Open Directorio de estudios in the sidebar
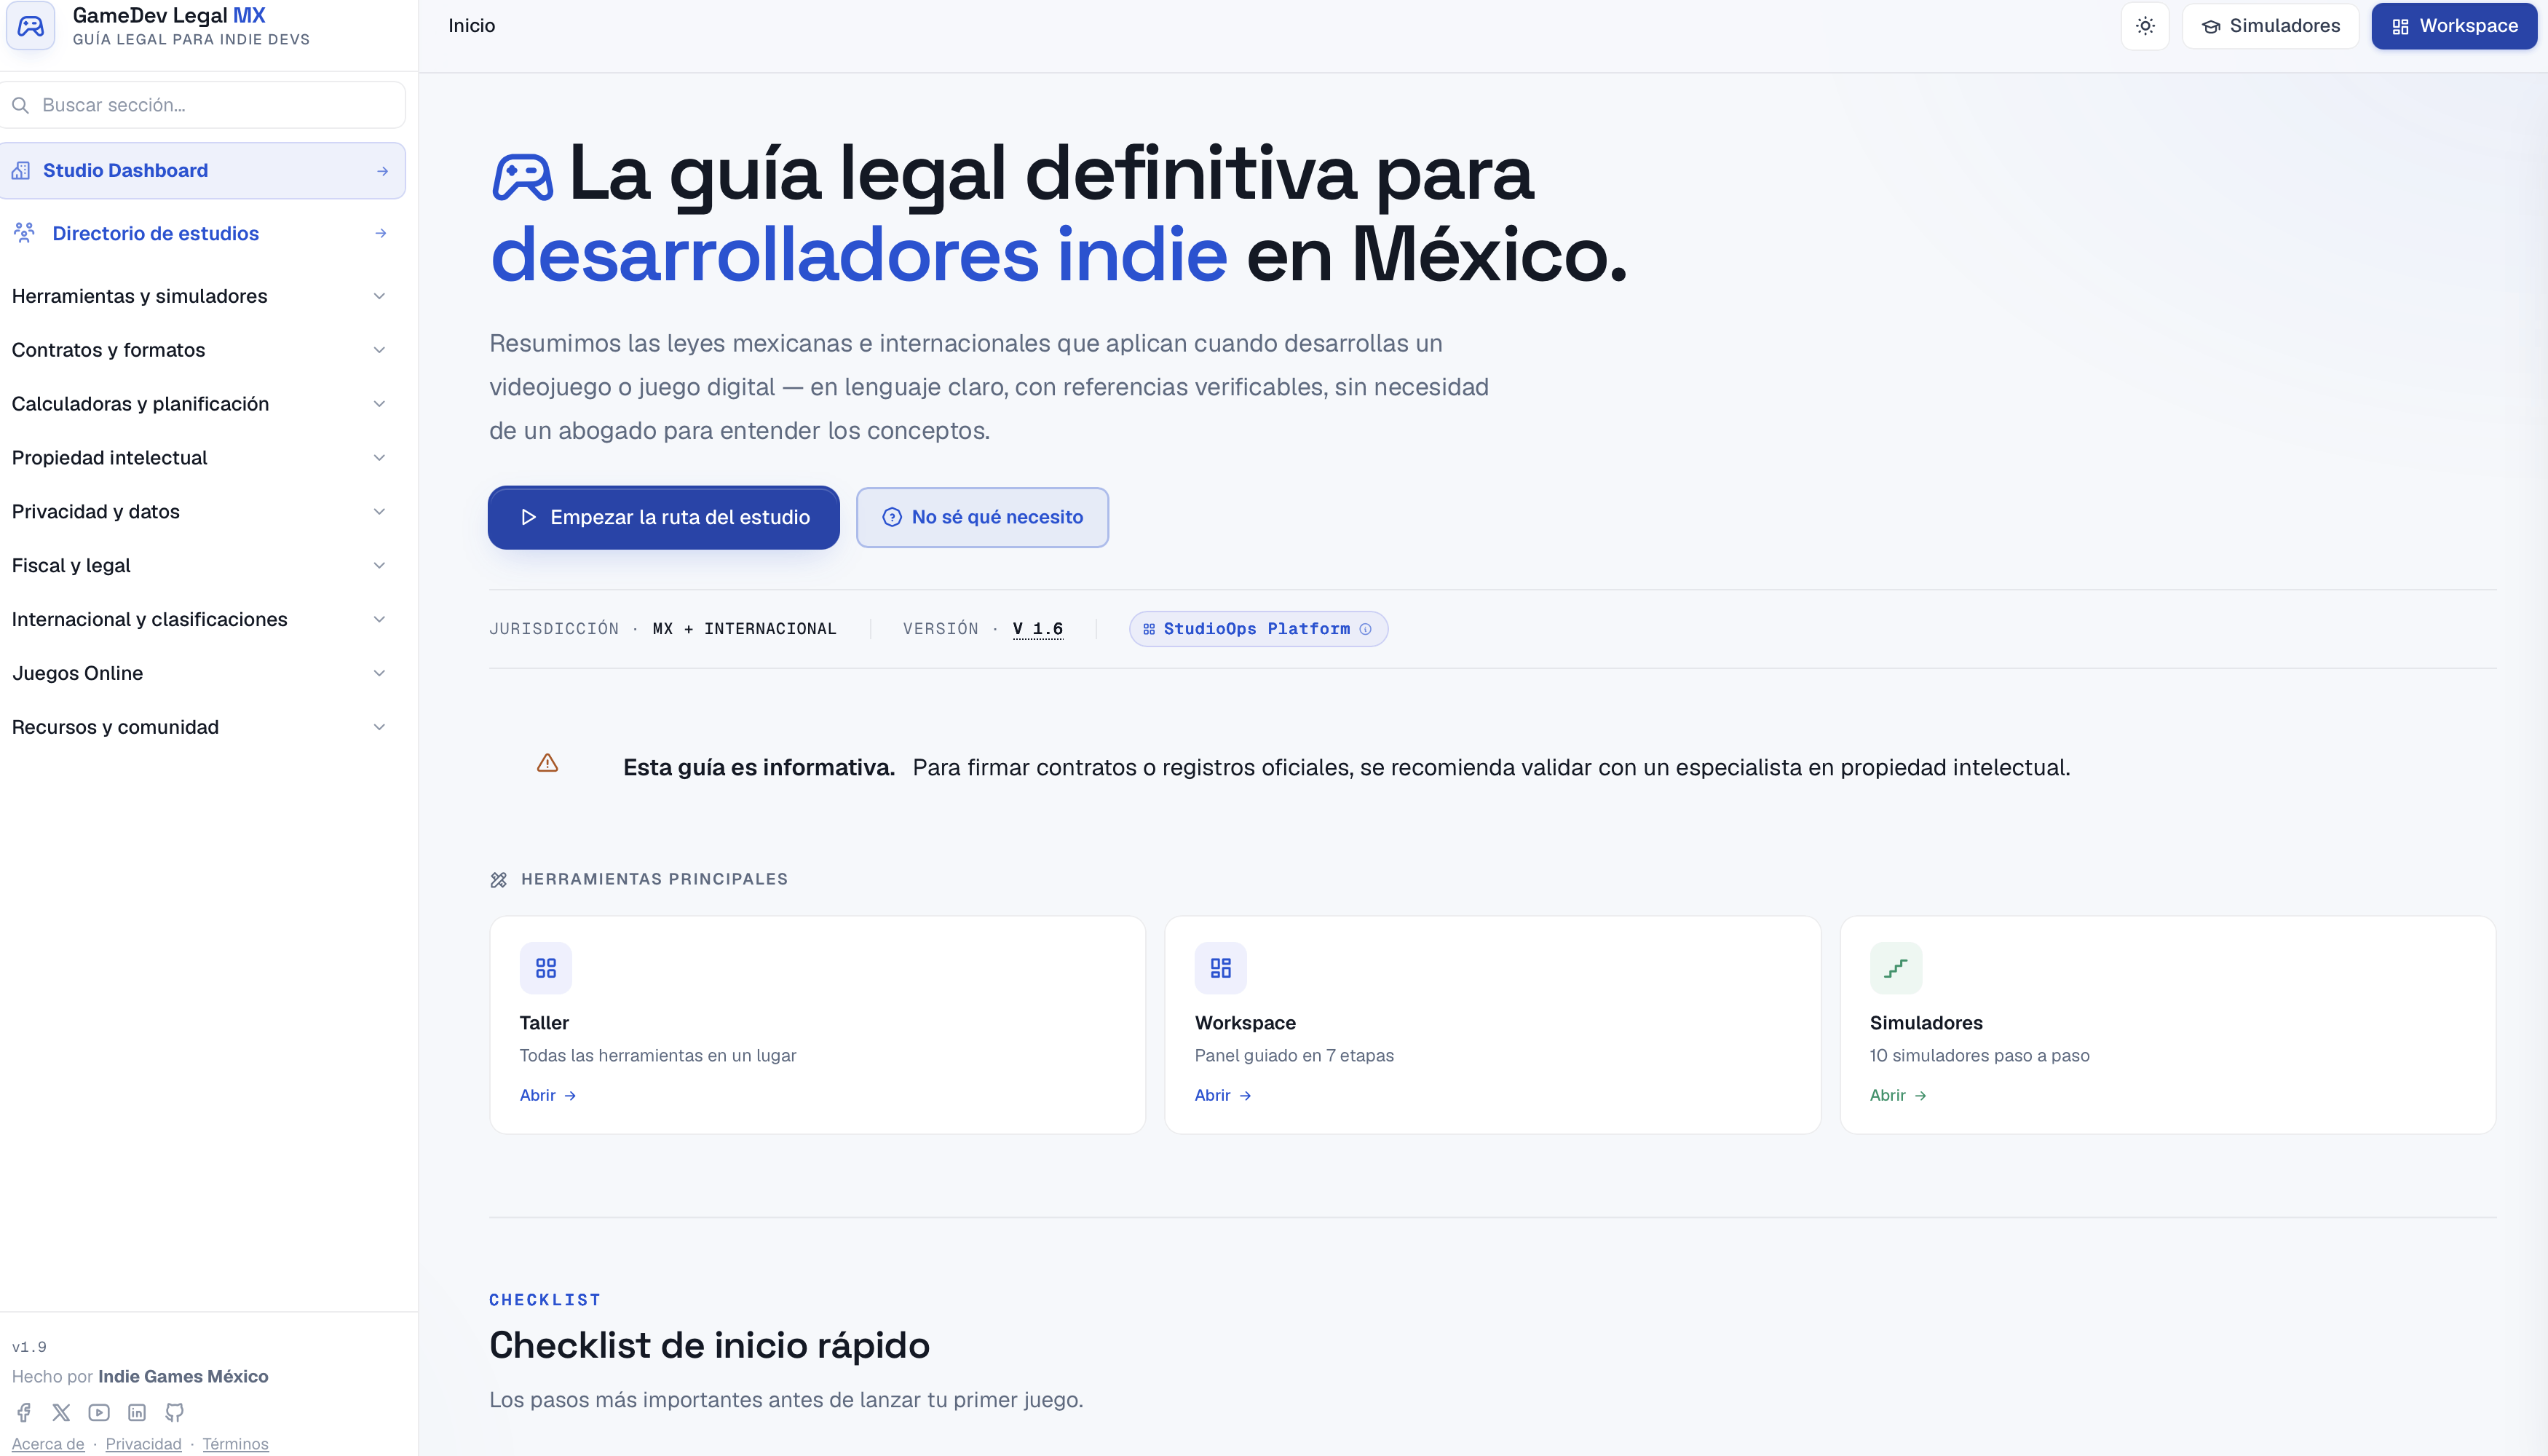2548x1456 pixels. tap(203, 233)
